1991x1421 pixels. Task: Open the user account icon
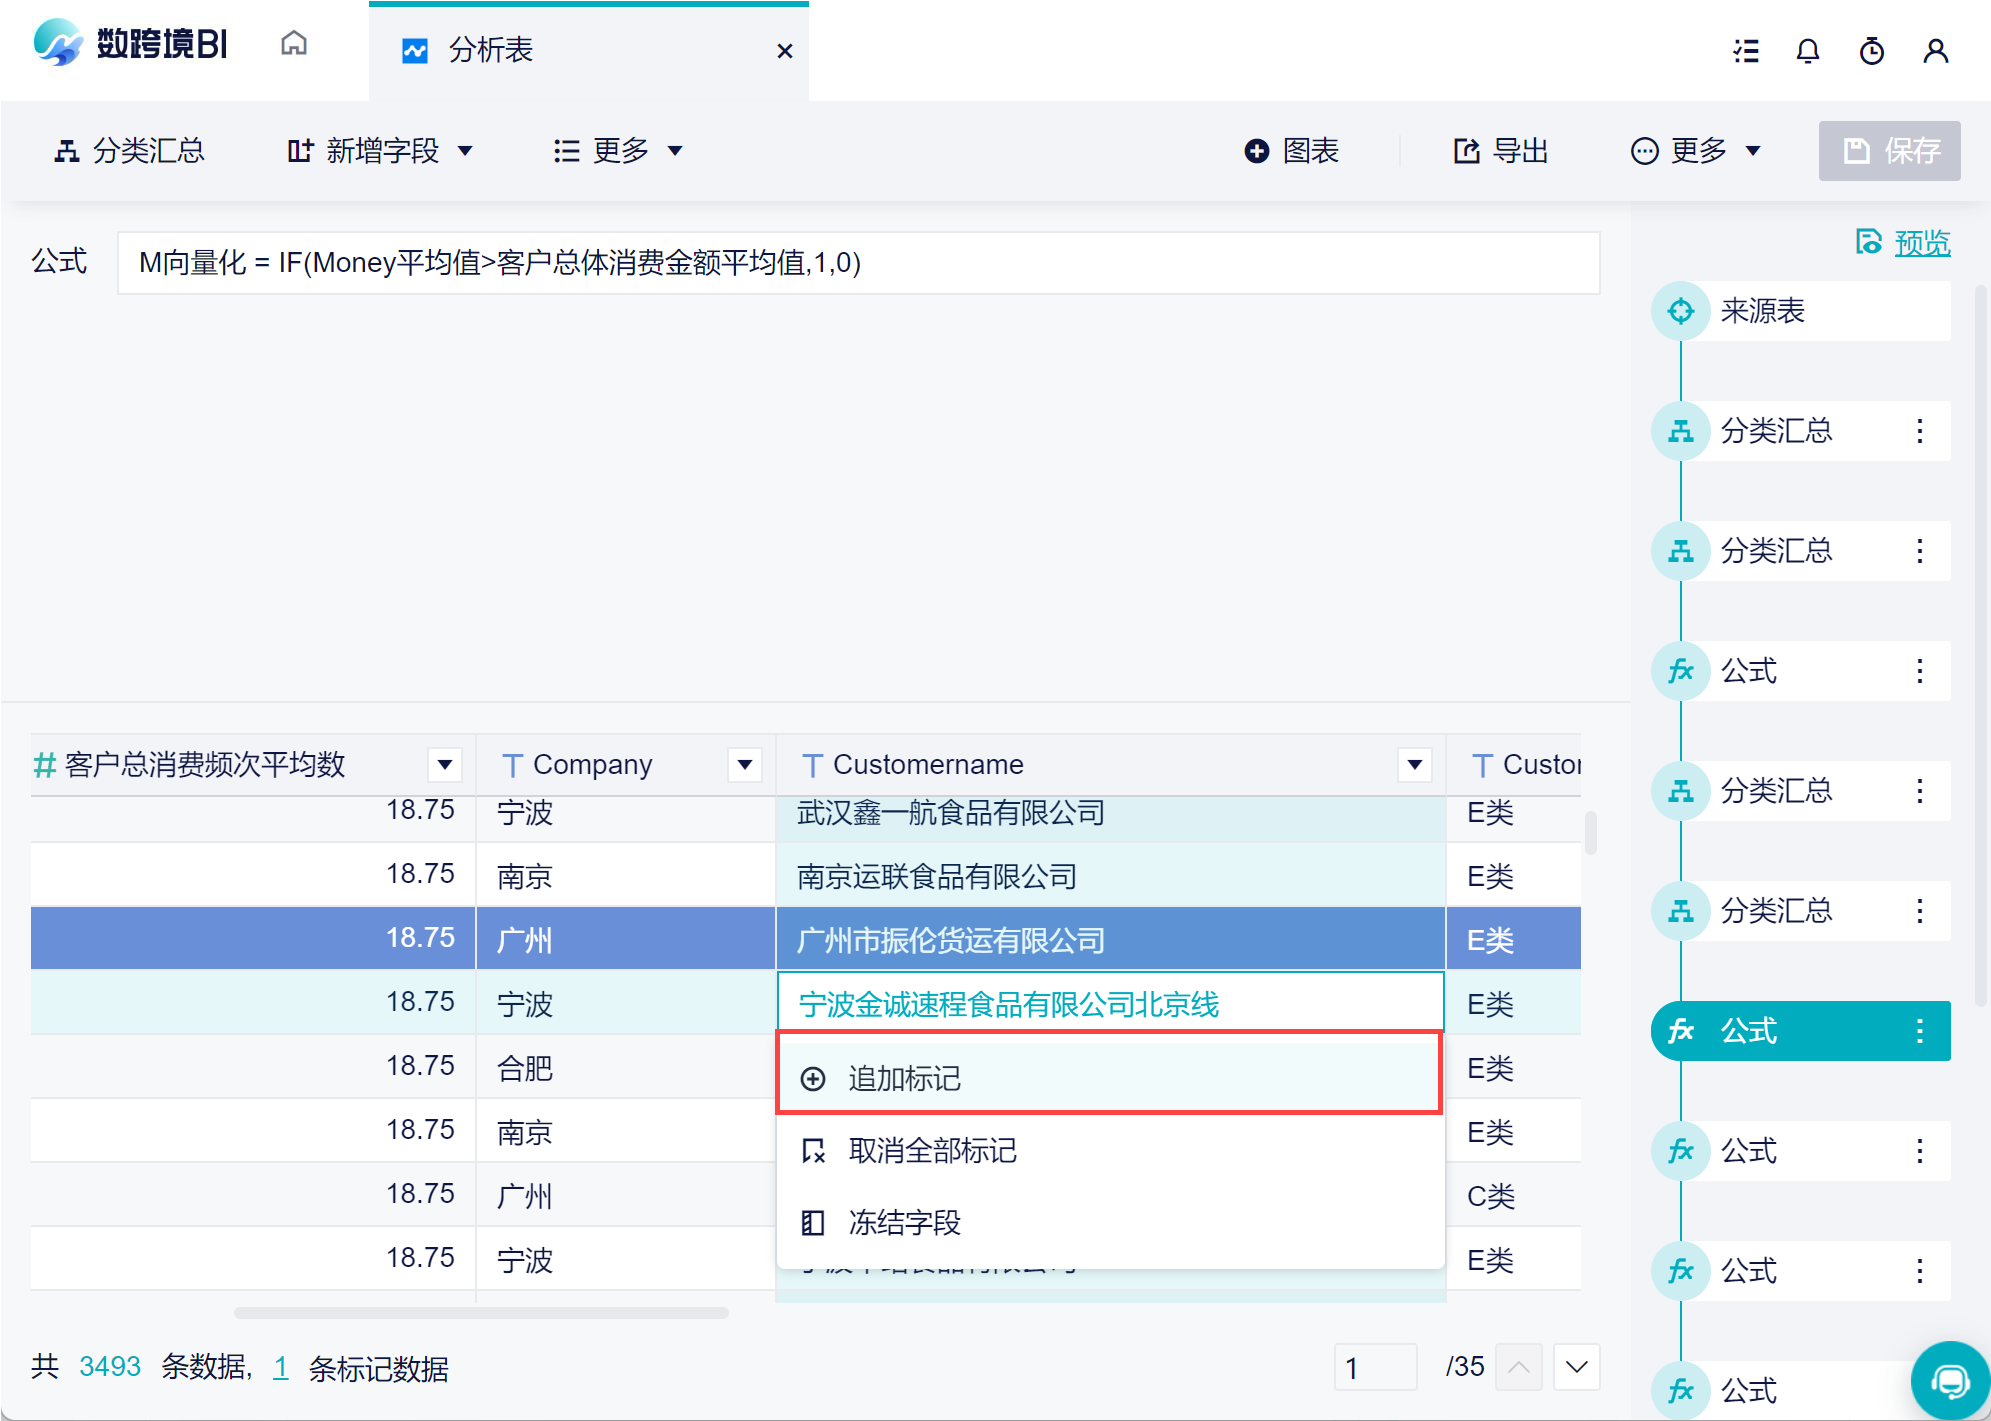pos(1935,51)
